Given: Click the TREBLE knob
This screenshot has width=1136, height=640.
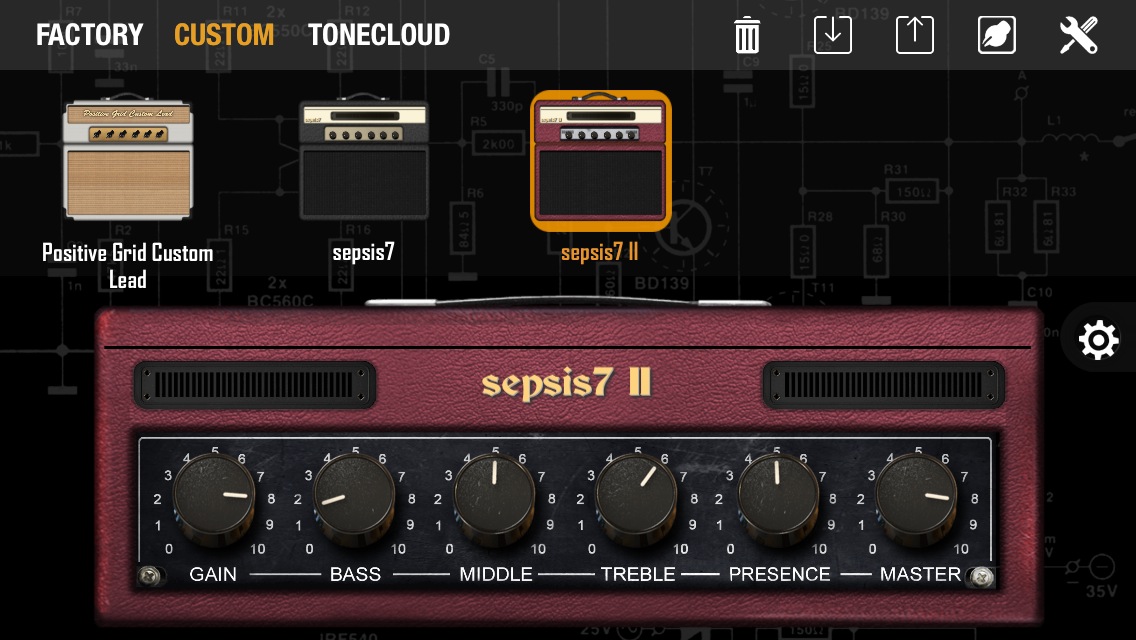Looking at the screenshot, I should [636, 500].
